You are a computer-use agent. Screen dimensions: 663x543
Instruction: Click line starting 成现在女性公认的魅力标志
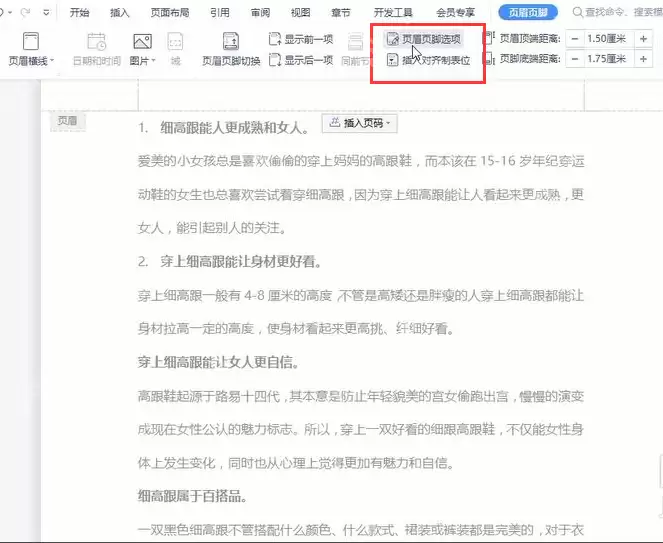tap(361, 430)
